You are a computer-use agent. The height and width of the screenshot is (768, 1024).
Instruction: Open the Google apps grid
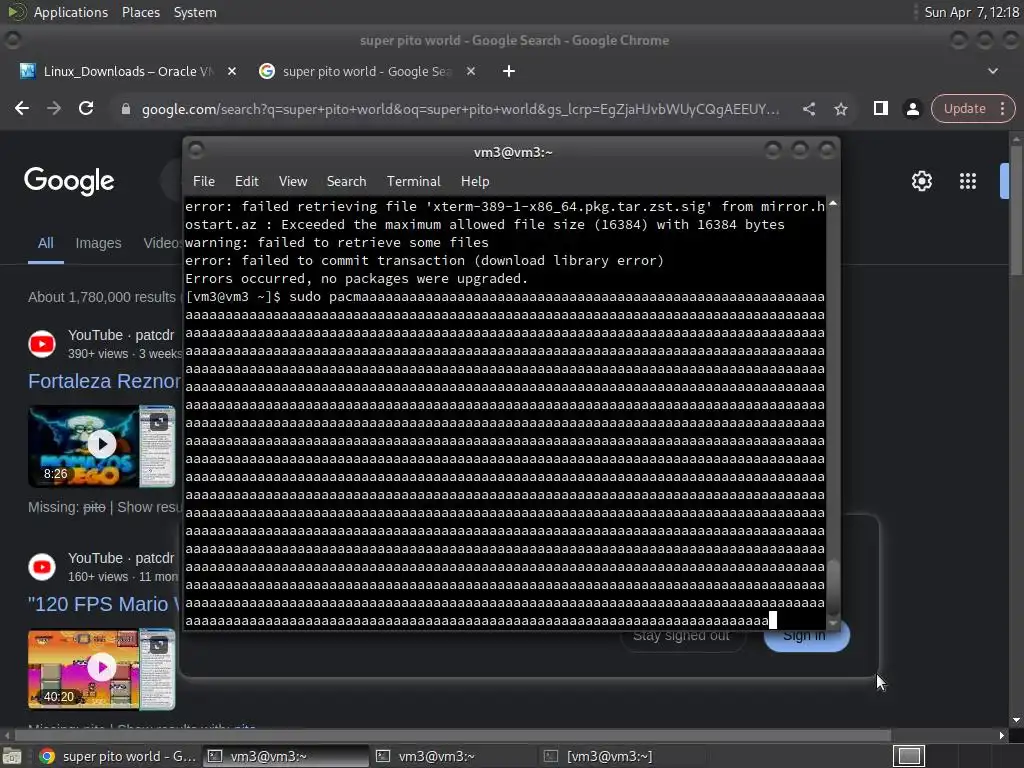[x=967, y=181]
